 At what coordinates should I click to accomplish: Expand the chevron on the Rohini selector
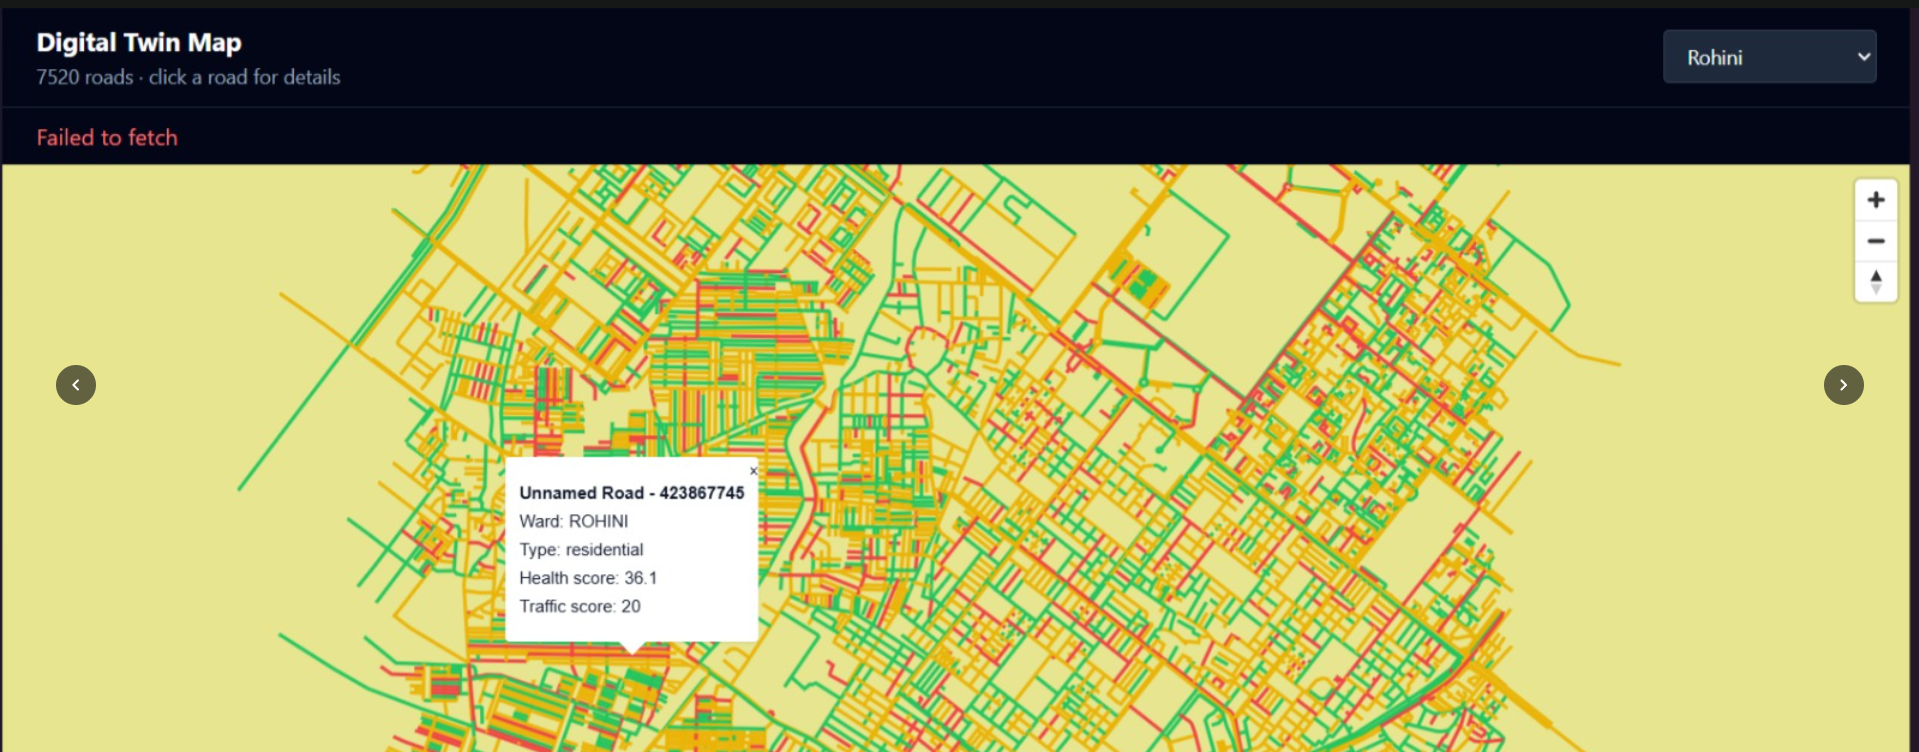click(1863, 57)
